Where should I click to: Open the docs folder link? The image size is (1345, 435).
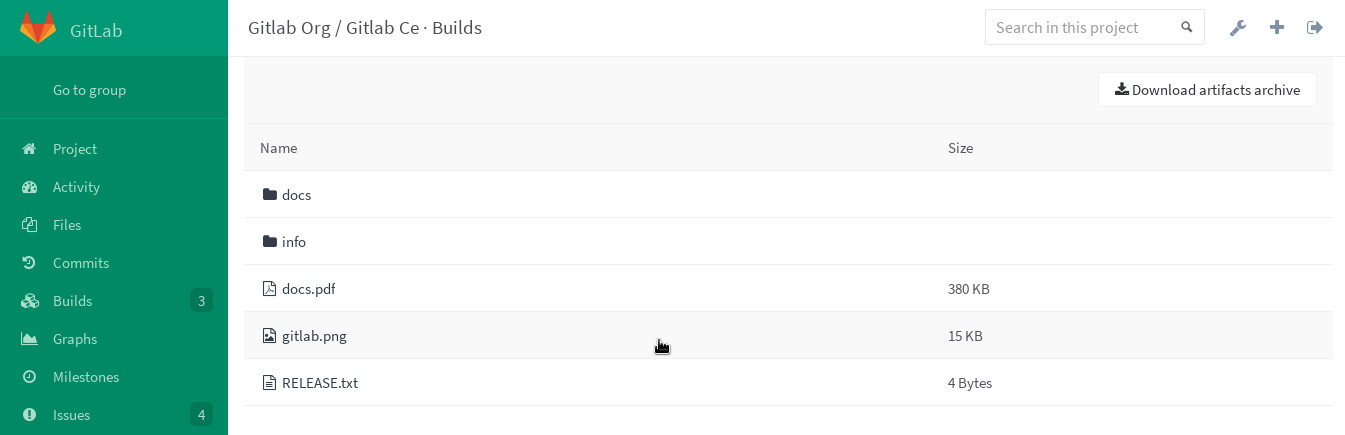click(297, 195)
